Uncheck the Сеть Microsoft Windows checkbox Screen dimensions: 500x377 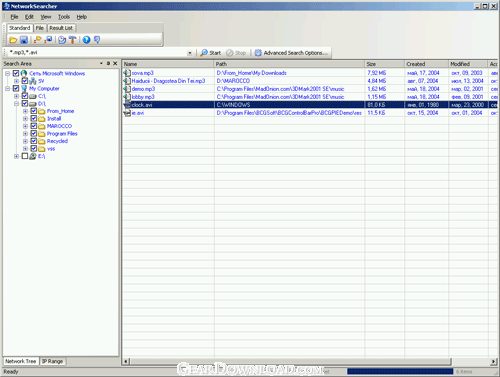tap(16, 73)
